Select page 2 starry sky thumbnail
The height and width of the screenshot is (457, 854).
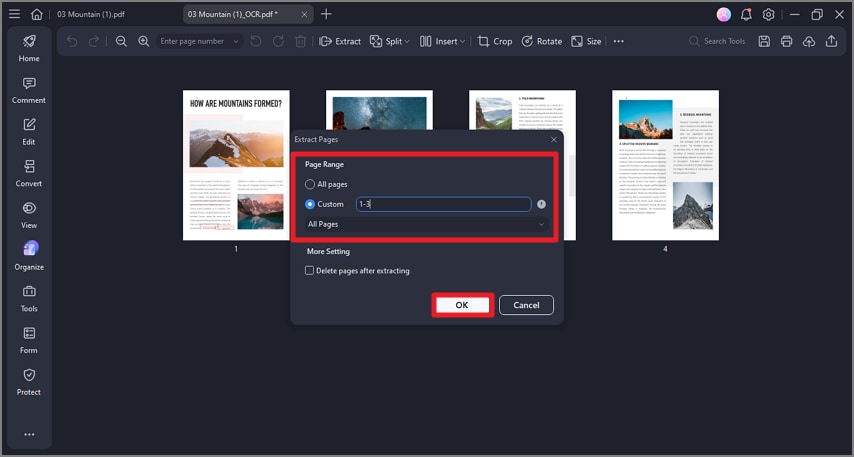coord(380,110)
